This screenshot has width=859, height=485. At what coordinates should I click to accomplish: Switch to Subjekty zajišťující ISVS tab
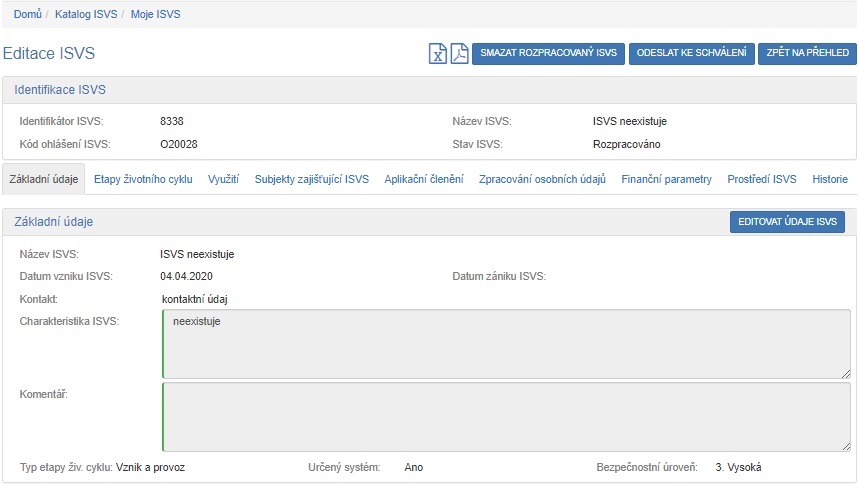point(311,180)
